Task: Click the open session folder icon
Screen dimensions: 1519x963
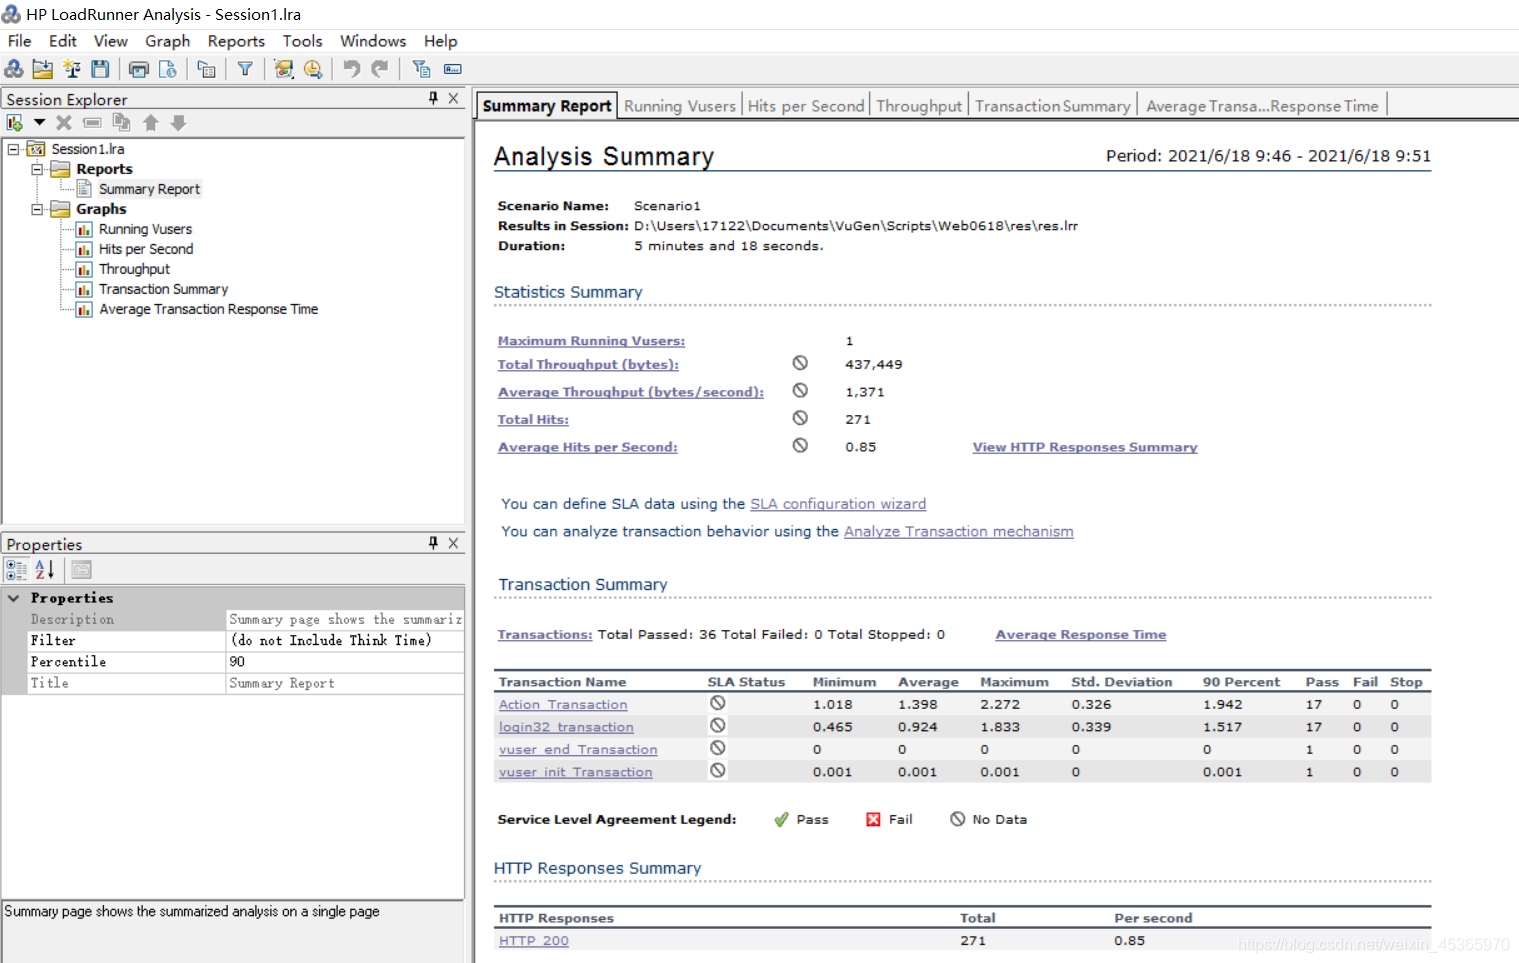Action: [x=43, y=69]
